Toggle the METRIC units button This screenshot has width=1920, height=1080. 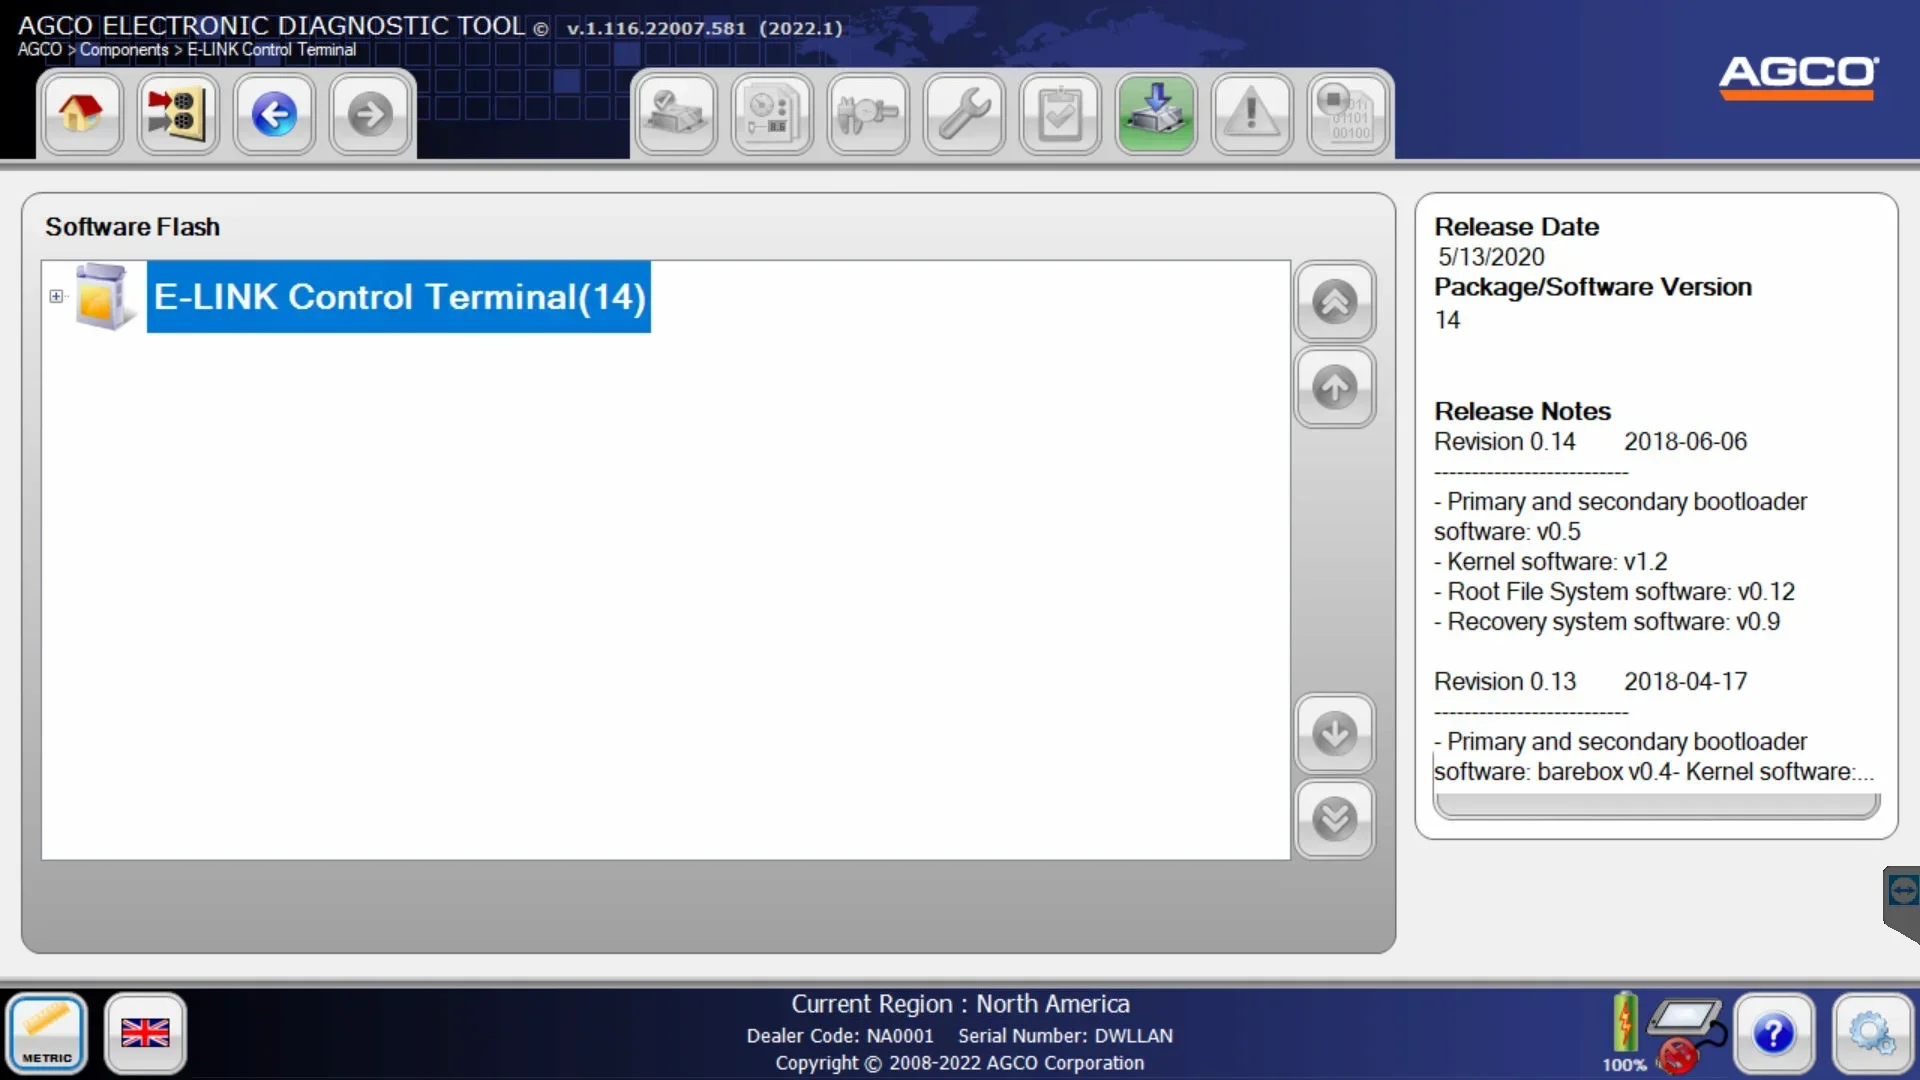(47, 1033)
